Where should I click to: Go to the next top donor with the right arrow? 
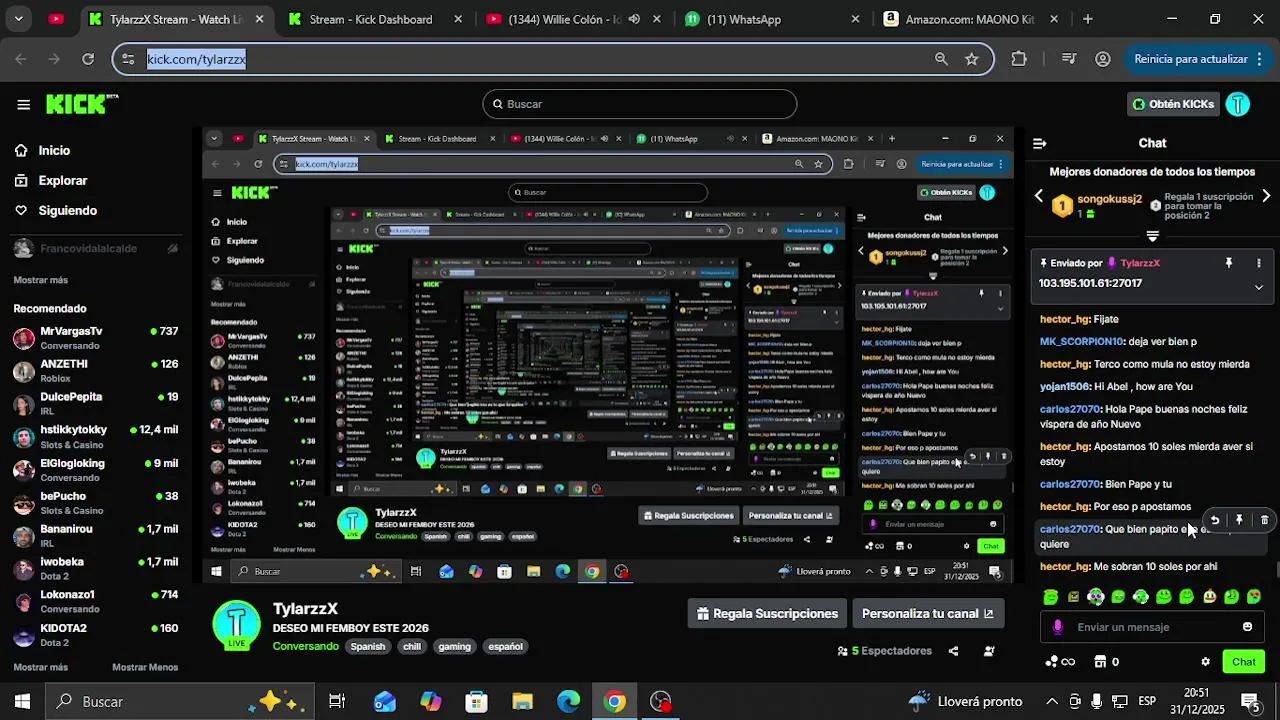coord(1266,196)
